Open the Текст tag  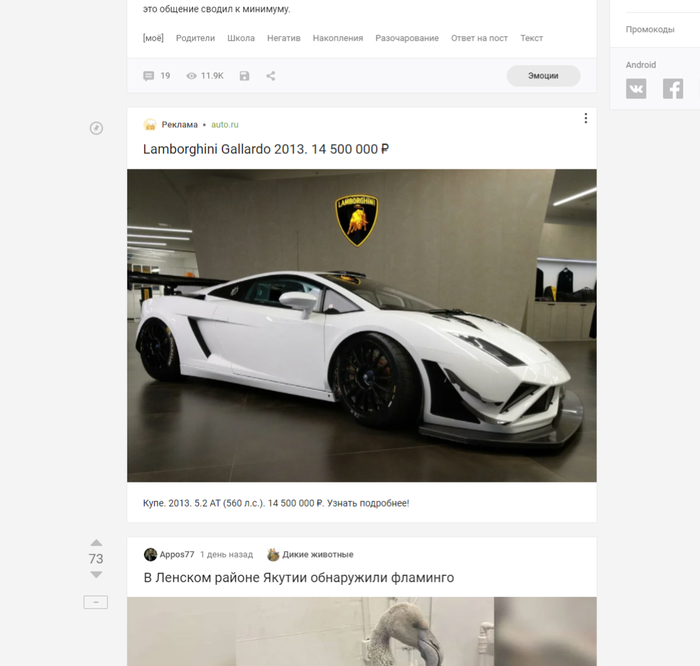532,38
